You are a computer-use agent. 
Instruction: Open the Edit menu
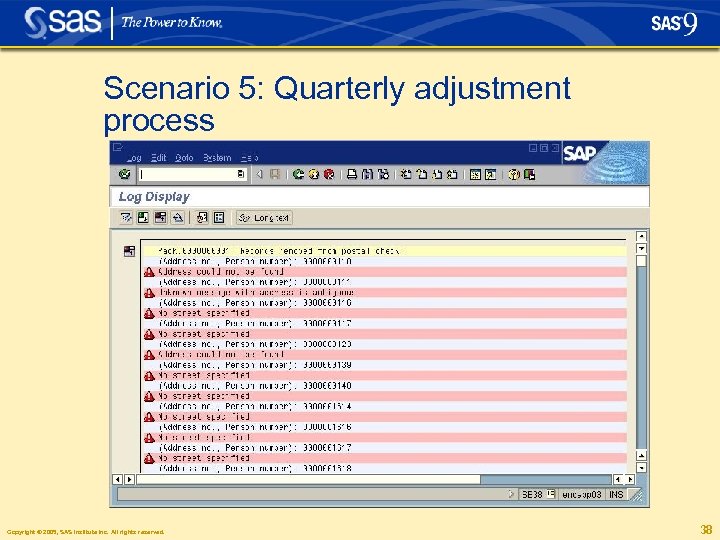click(158, 158)
